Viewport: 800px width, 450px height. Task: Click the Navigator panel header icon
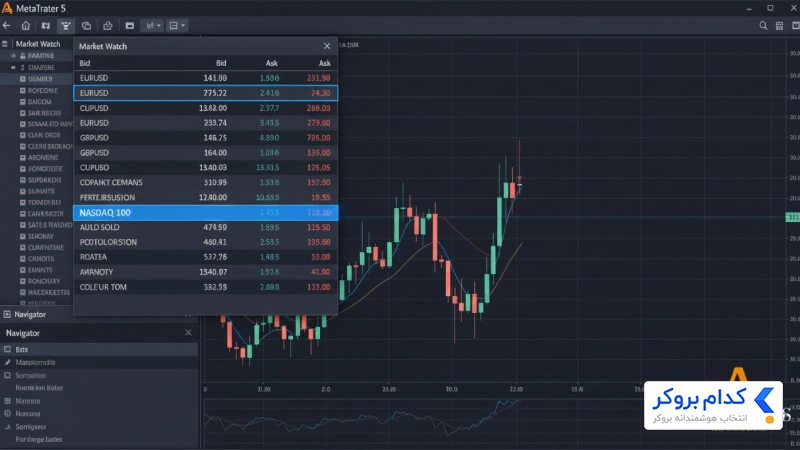(x=7, y=314)
